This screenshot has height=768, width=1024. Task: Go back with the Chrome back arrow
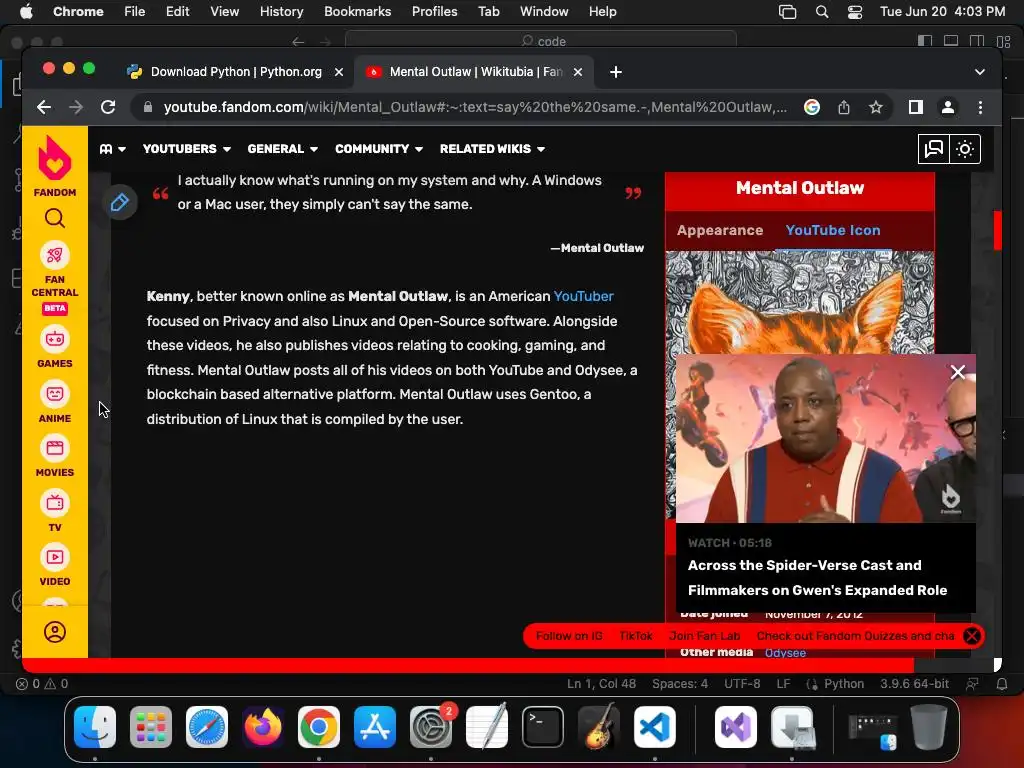pyautogui.click(x=44, y=107)
